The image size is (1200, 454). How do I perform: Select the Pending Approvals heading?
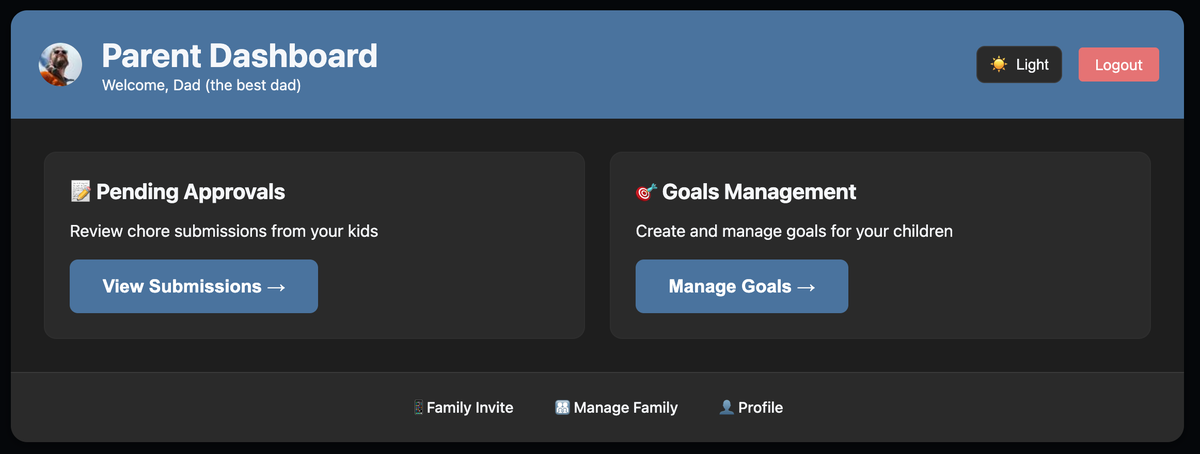coord(190,192)
